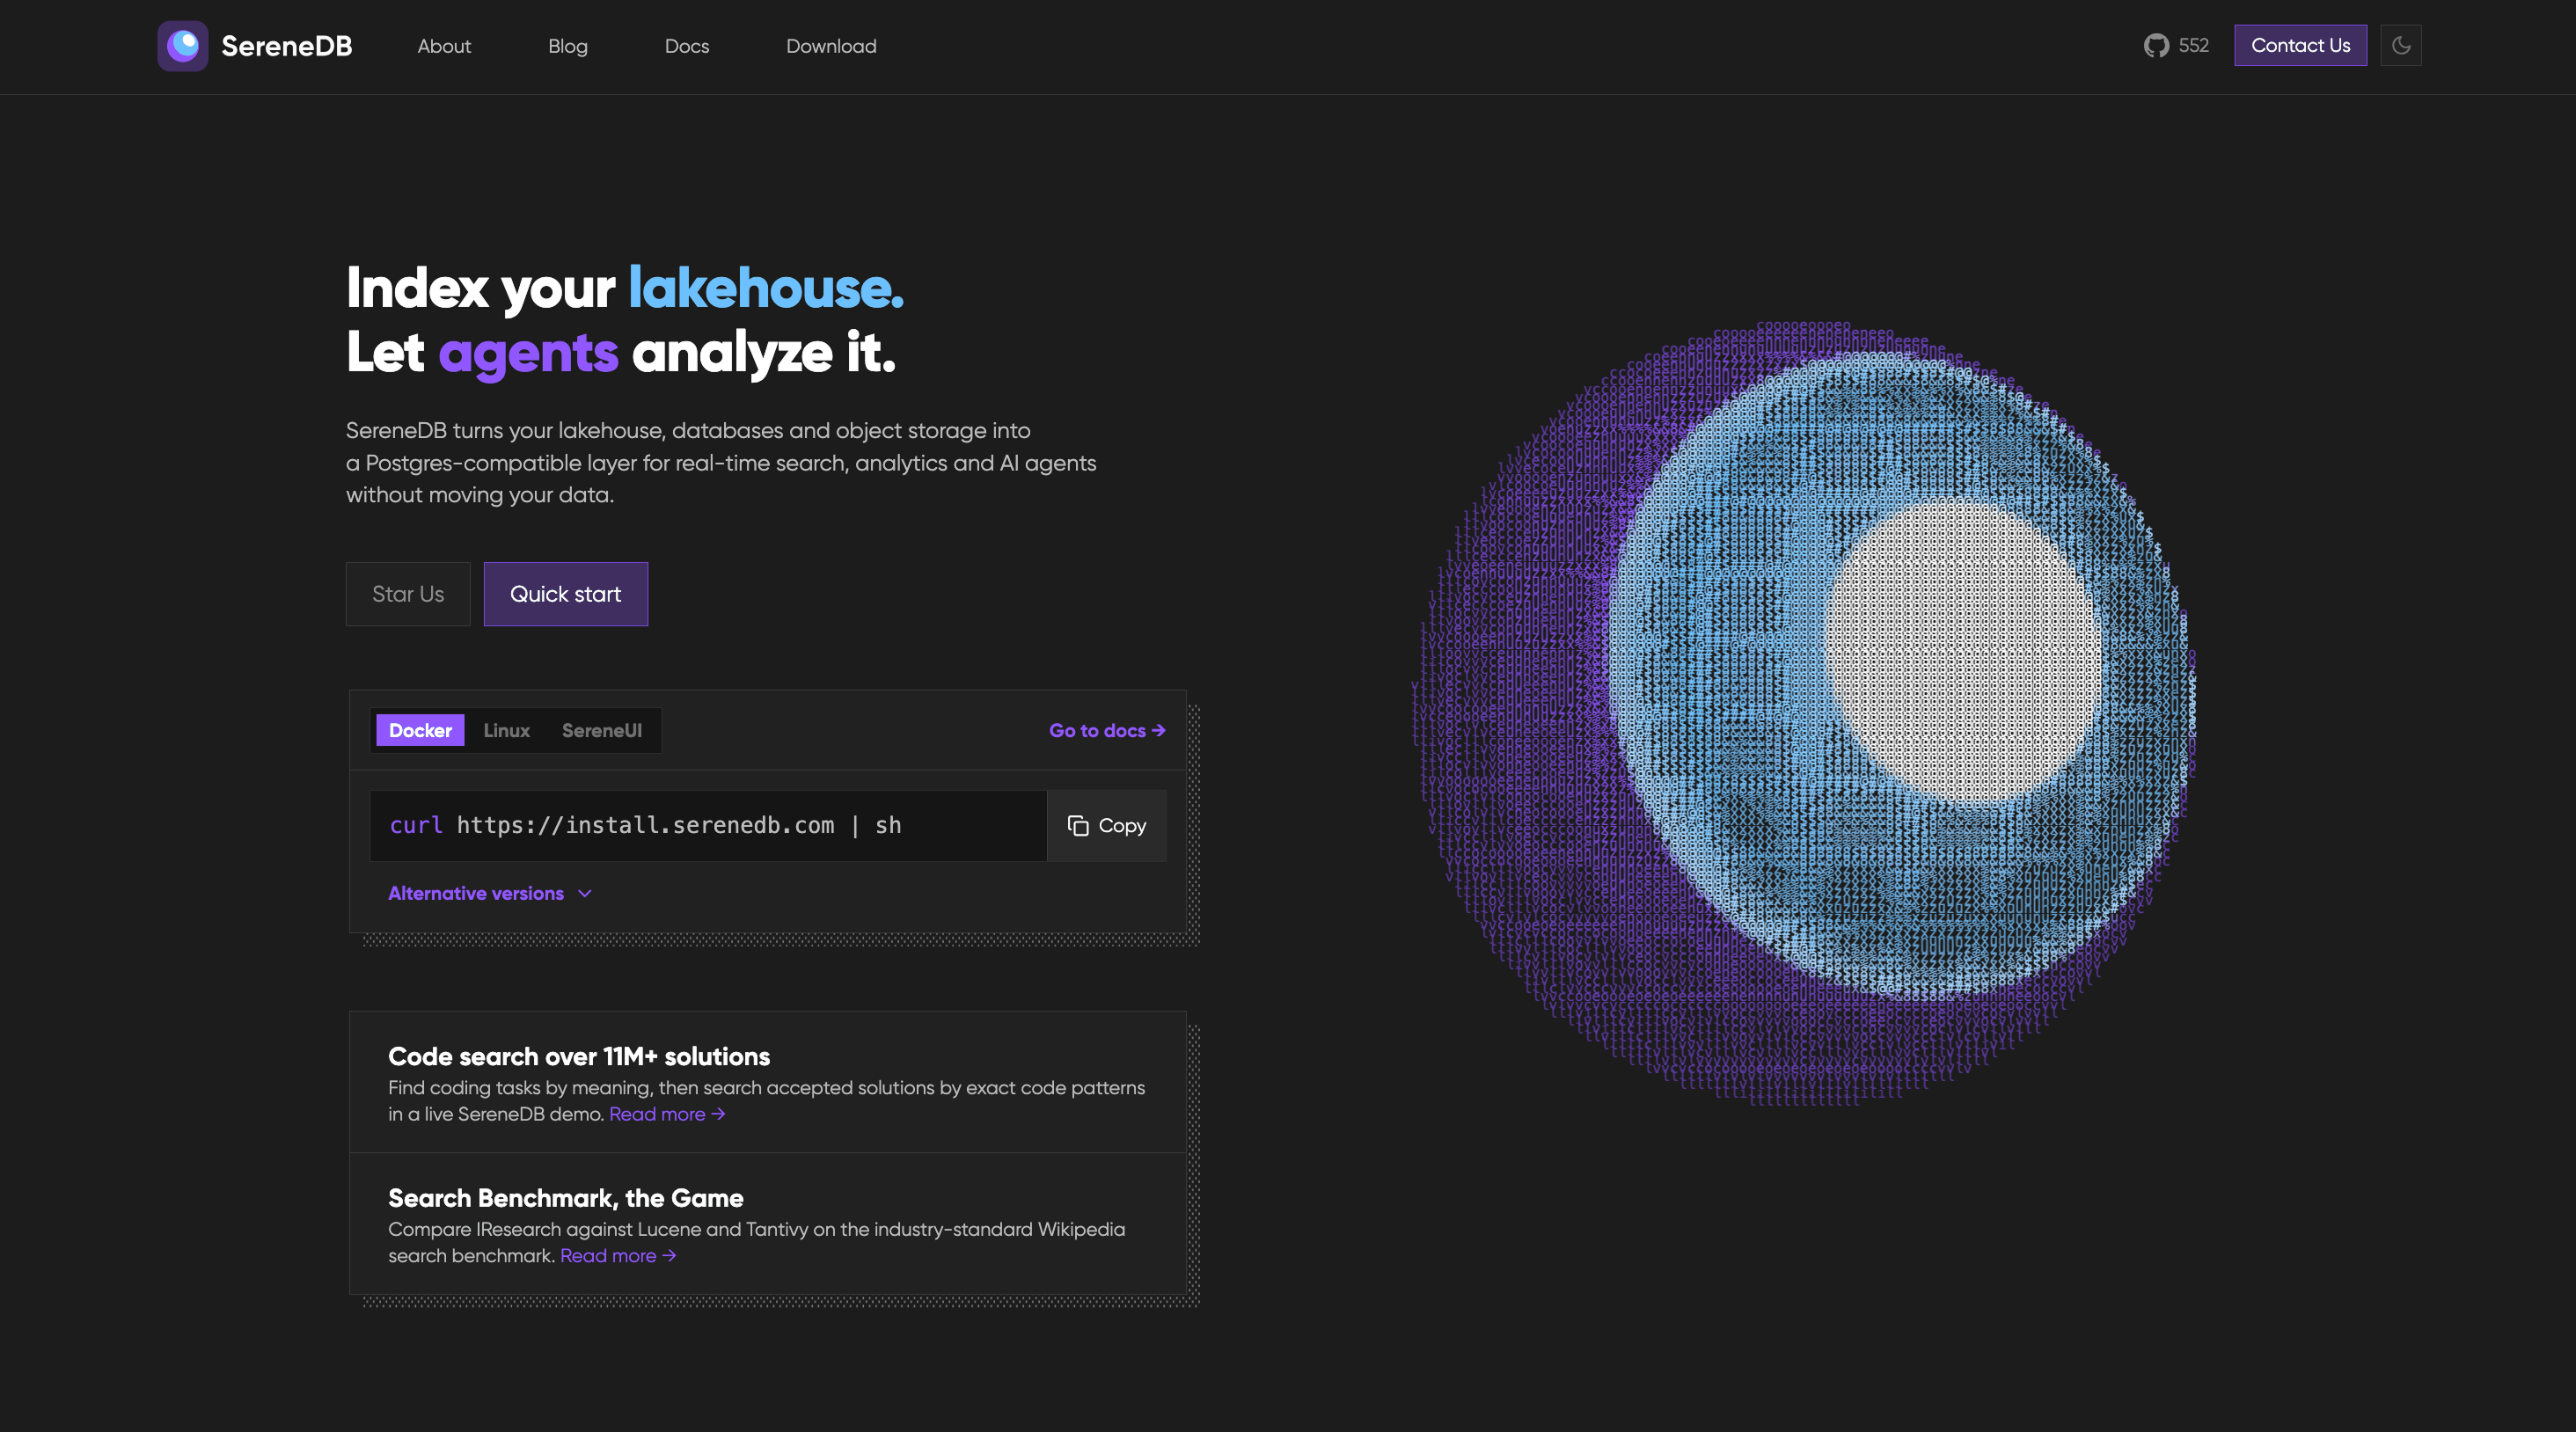
Task: Open the GitHub repository icon
Action: click(x=2156, y=46)
